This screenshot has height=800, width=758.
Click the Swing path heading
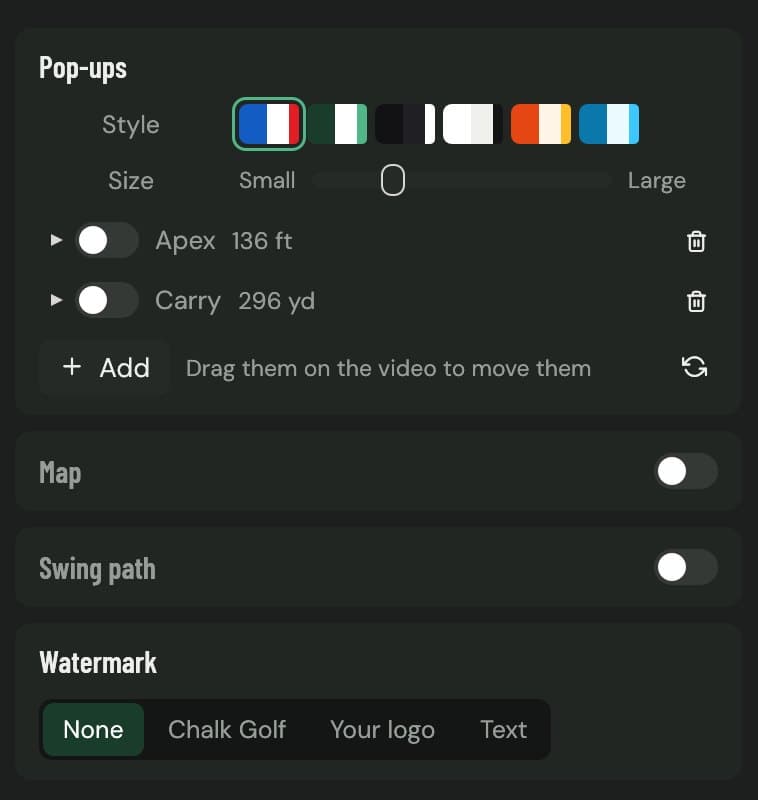tap(97, 569)
